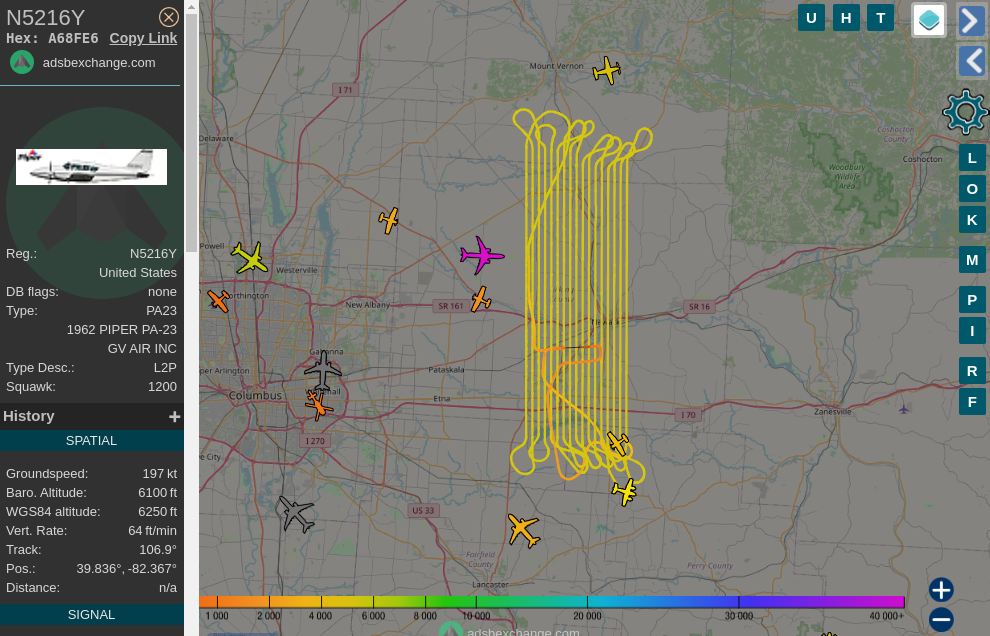
Task: Click the Hex: A68FE6 text
Action: coord(52,38)
